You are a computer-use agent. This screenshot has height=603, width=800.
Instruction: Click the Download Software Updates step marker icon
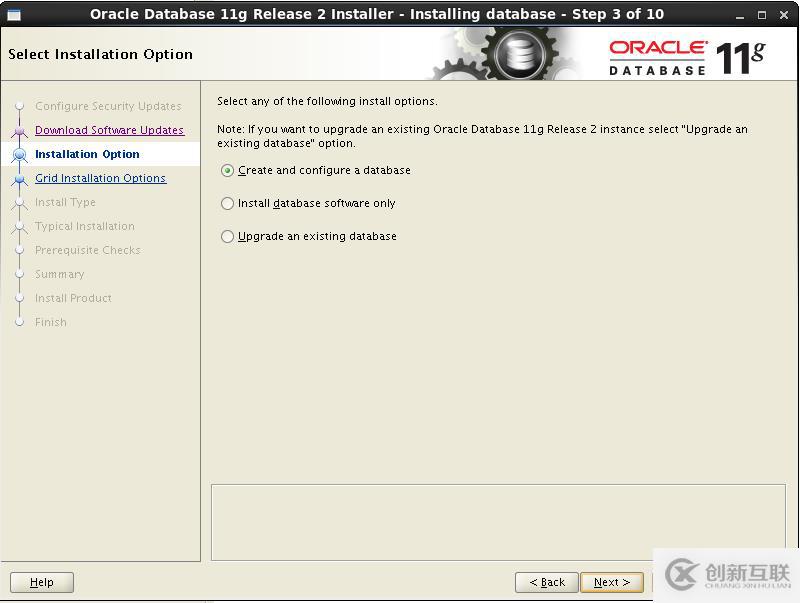[x=19, y=131]
